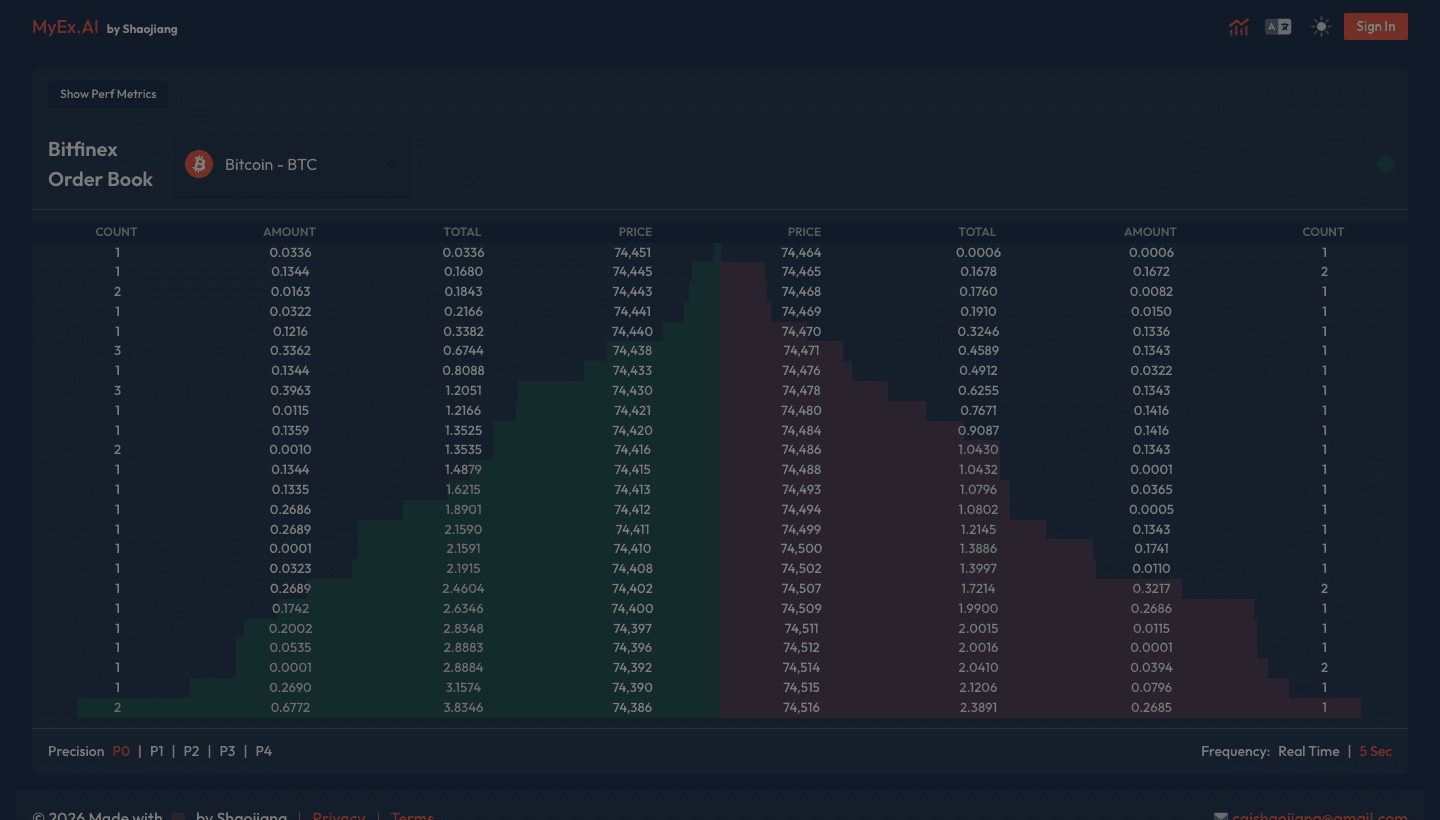Viewport: 1440px width, 820px height.
Task: Set frequency to Real Time
Action: point(1308,751)
